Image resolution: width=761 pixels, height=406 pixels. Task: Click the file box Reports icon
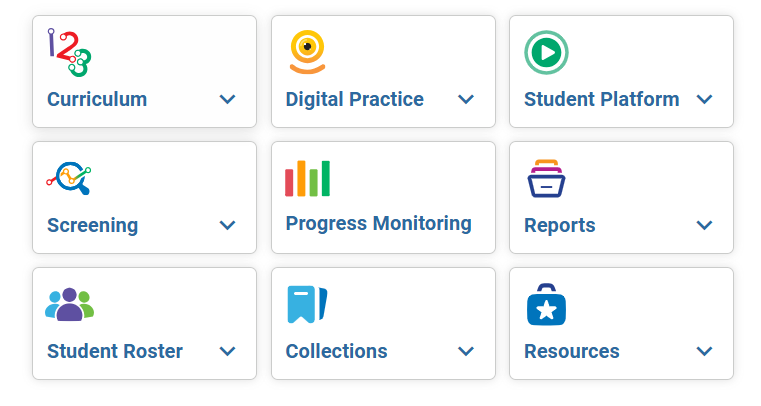pyautogui.click(x=546, y=179)
